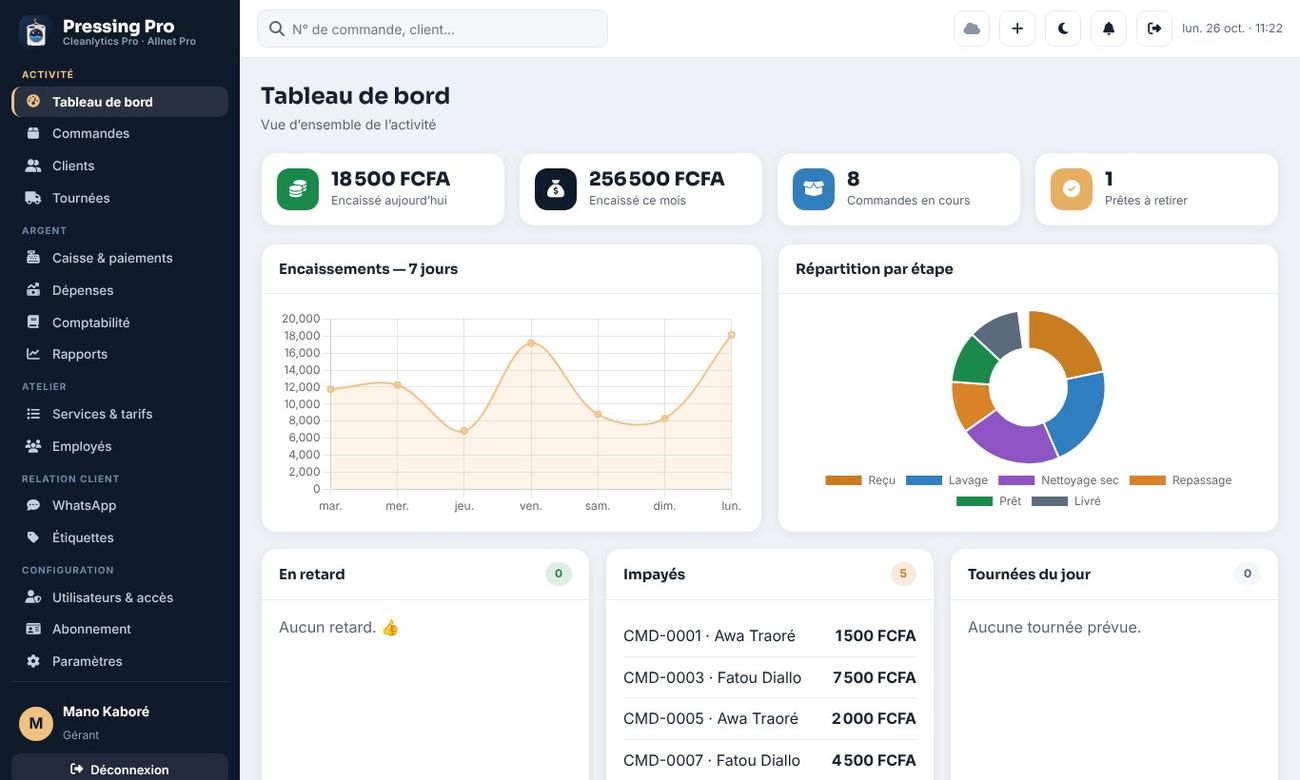
Task: Open Services & tarifs section
Action: (x=120, y=414)
